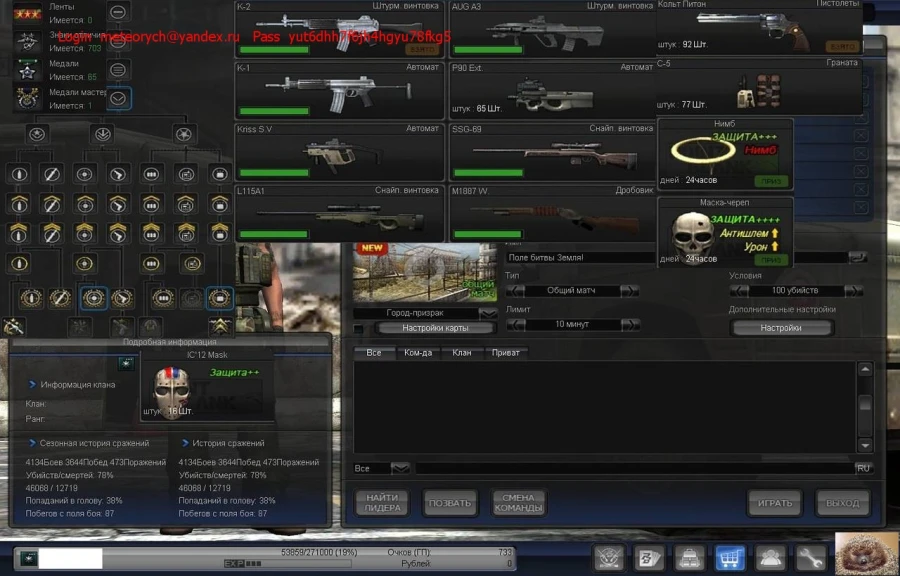900x576 pixels.
Task: Select the double-chevron pistol node
Action: point(118,232)
